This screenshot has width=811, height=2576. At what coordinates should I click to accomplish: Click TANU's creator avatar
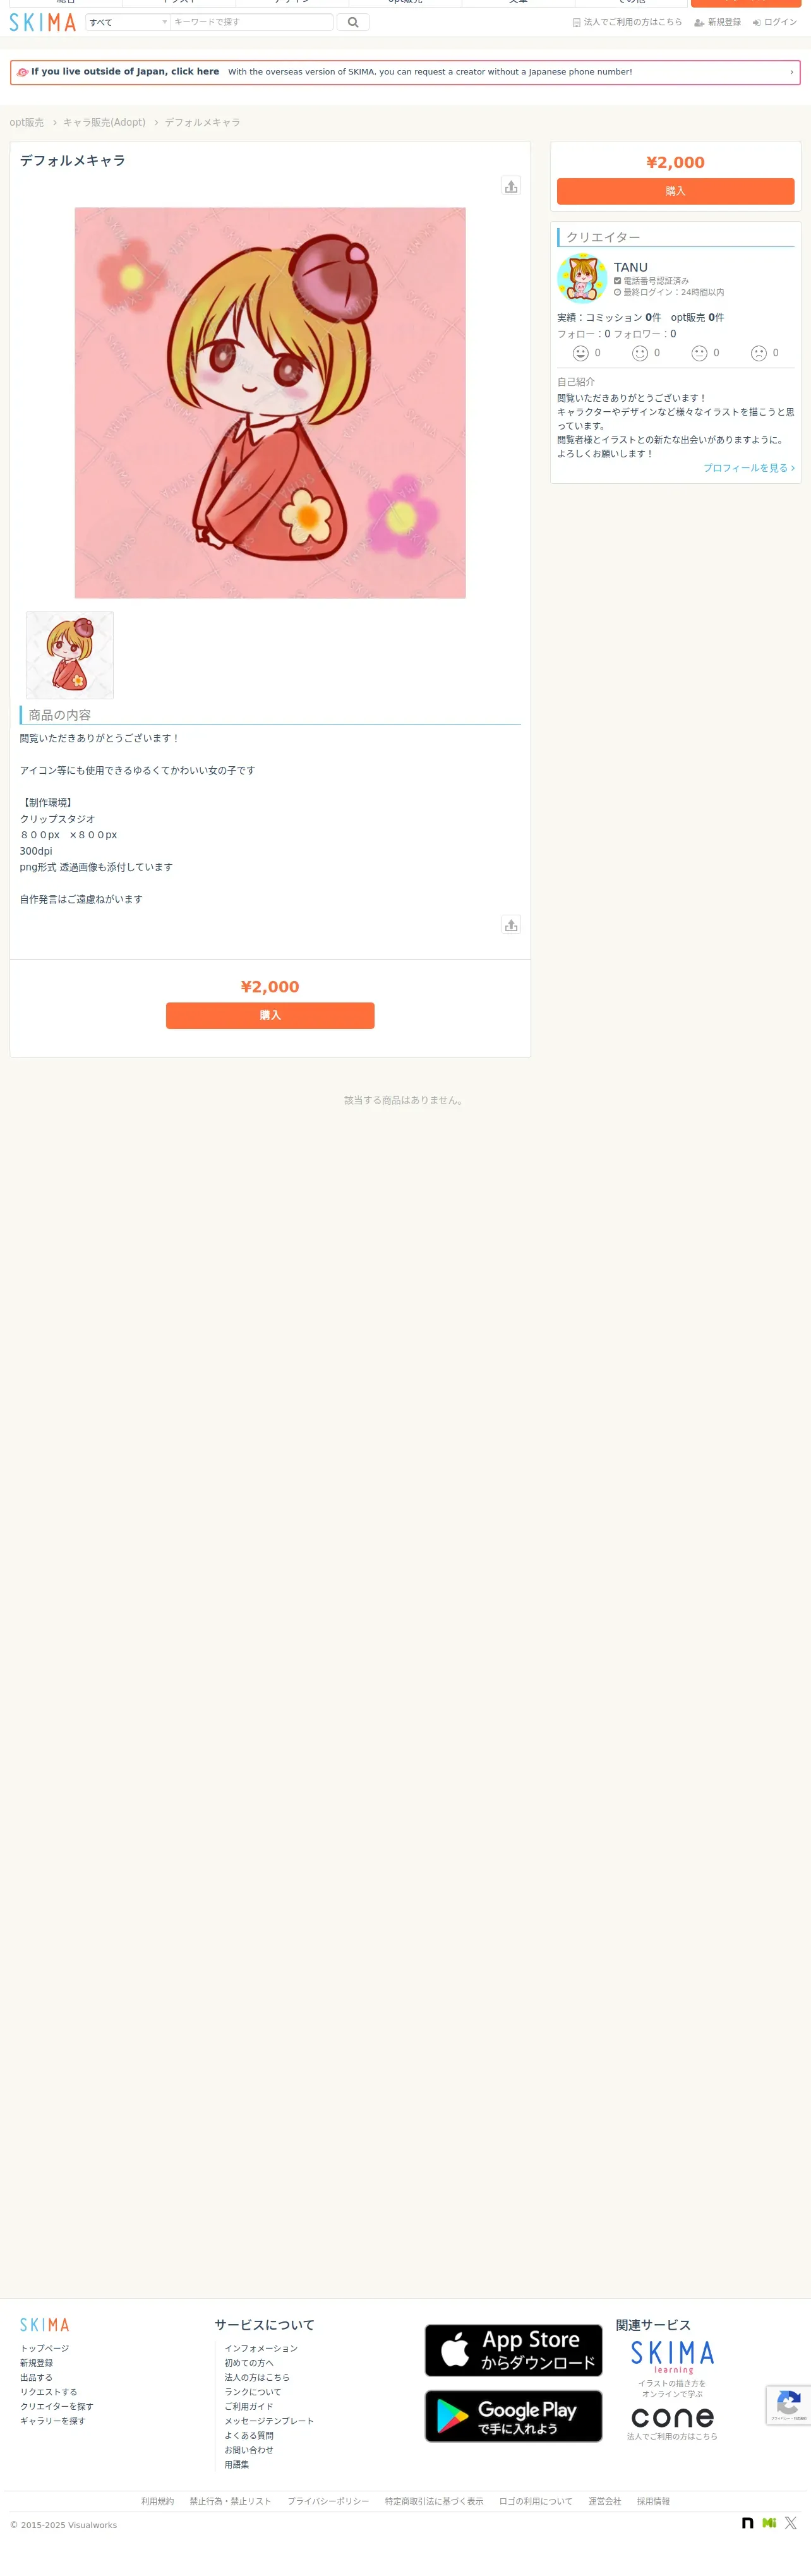click(x=582, y=279)
